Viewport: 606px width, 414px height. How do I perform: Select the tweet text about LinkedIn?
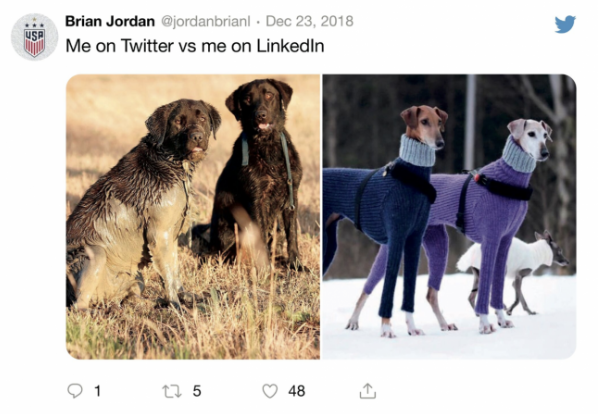195,46
